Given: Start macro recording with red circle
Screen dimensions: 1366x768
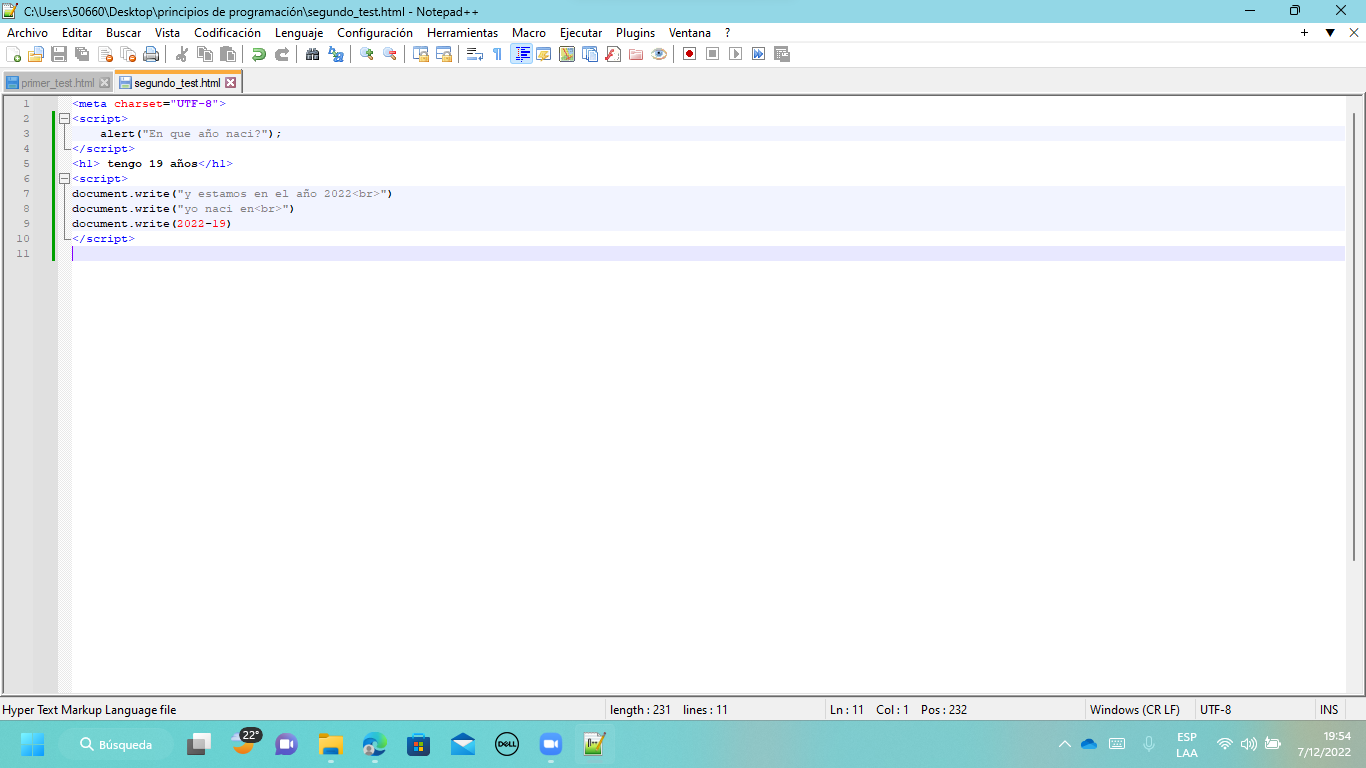Looking at the screenshot, I should pyautogui.click(x=690, y=54).
